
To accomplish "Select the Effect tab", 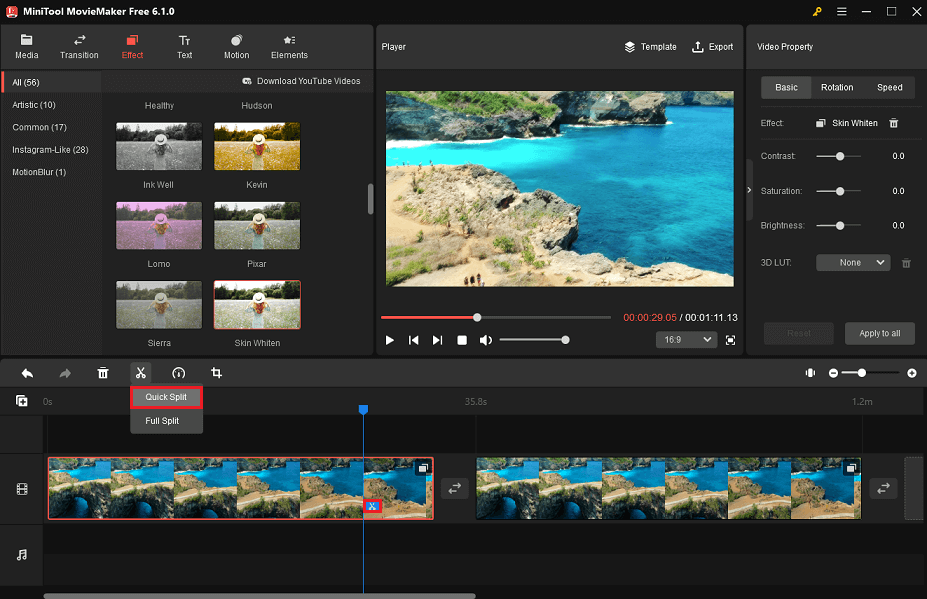I will point(132,47).
